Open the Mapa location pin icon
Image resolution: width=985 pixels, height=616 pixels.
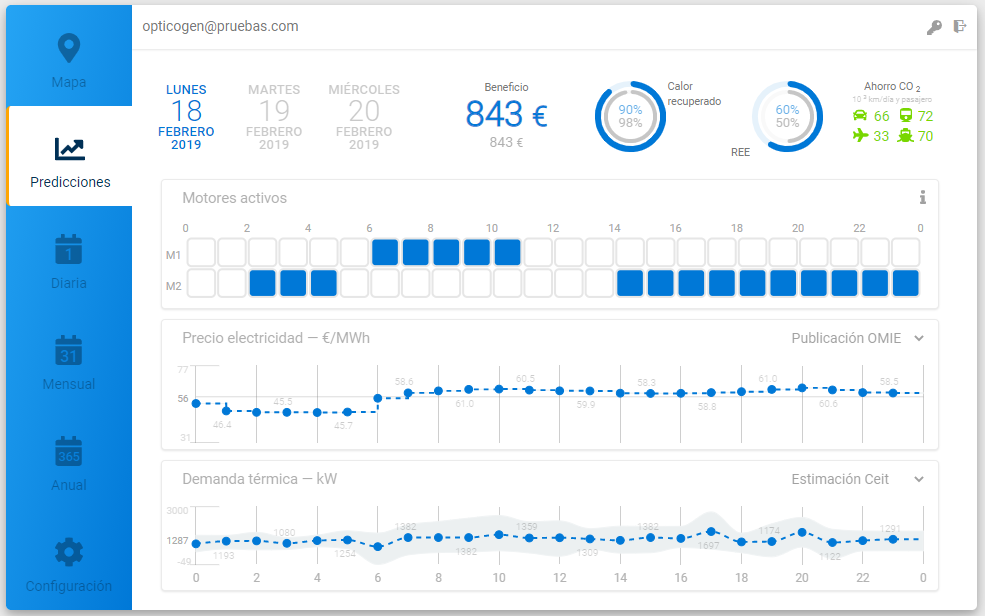coord(68,48)
